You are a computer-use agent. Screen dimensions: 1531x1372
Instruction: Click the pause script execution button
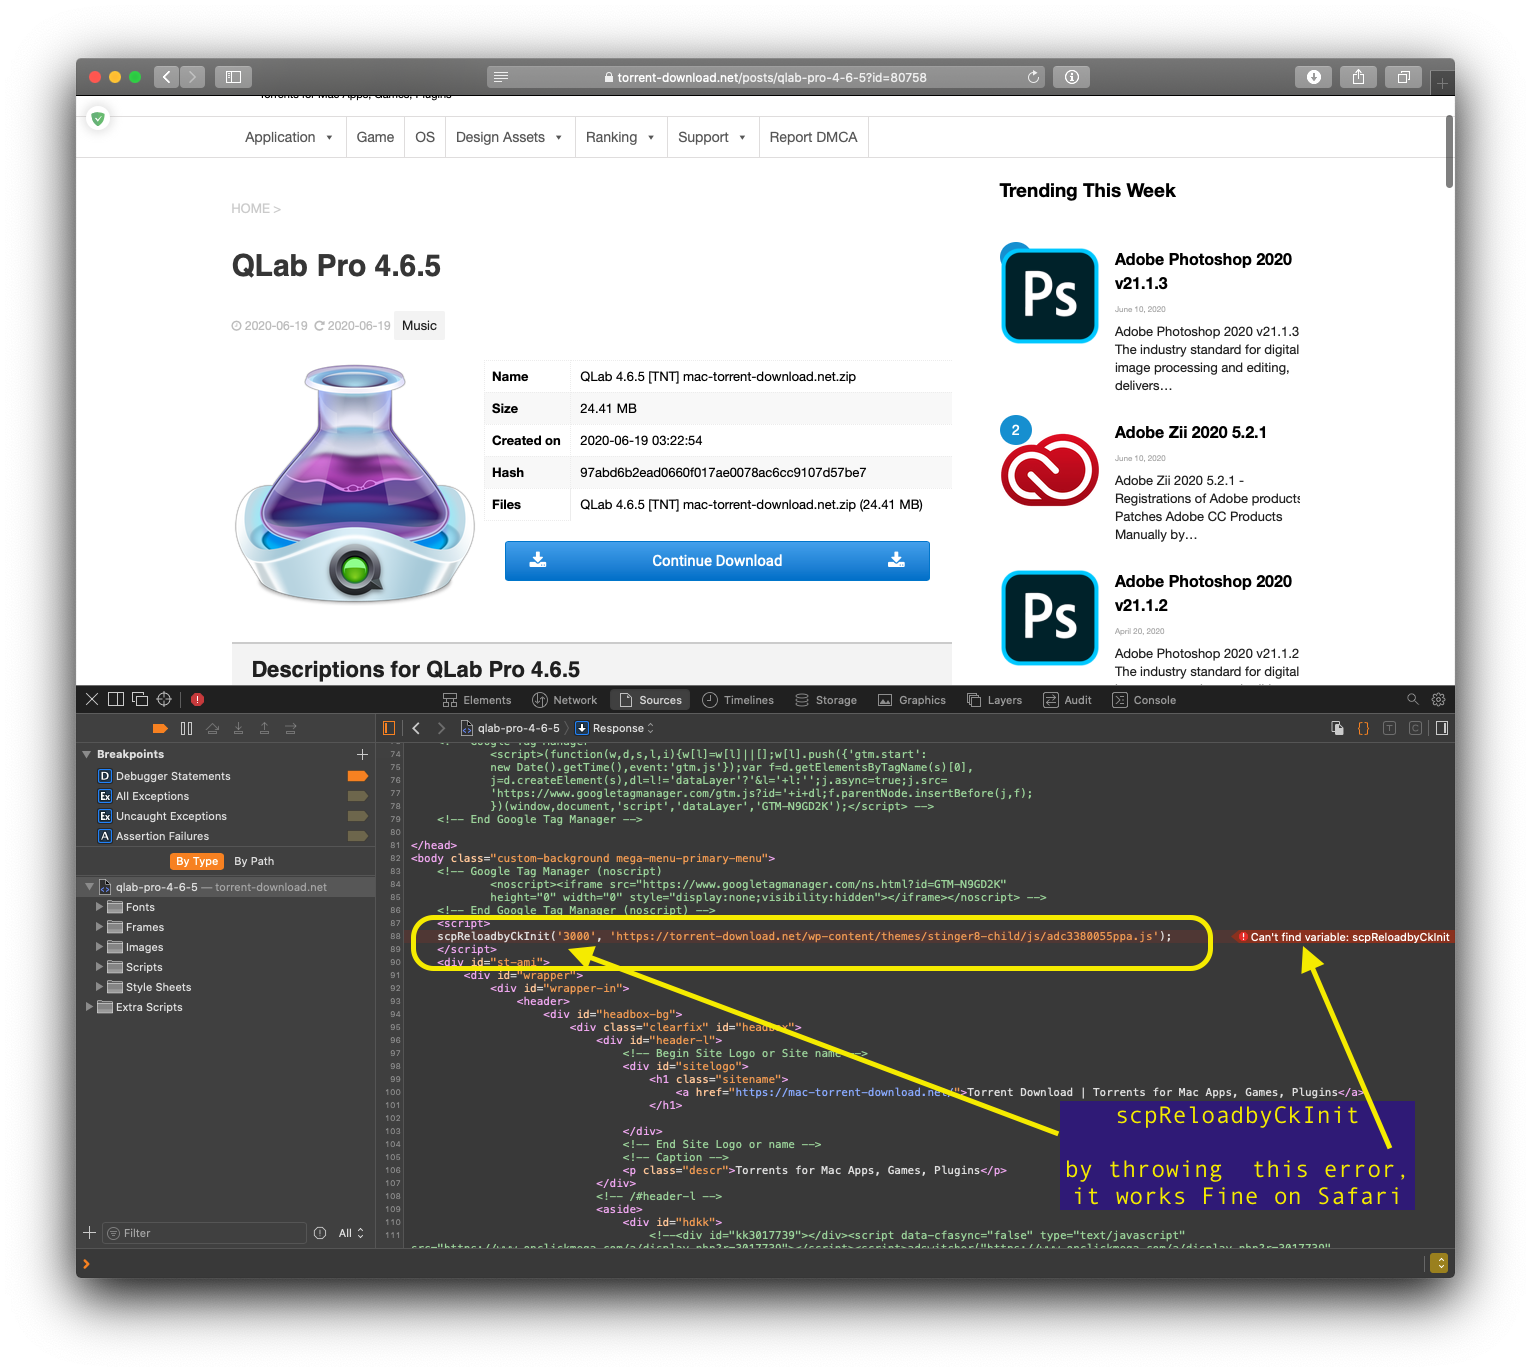(186, 728)
